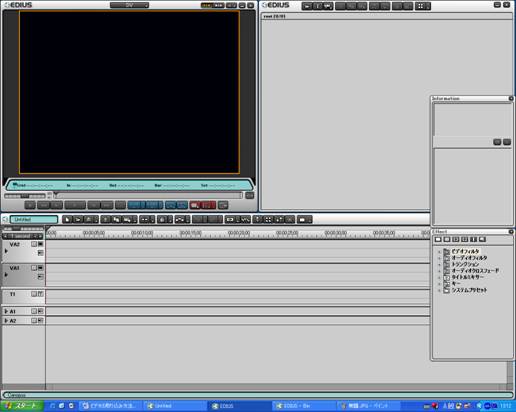The height and width of the screenshot is (412, 516).
Task: Expand the A2 audio track
Action: tap(6, 320)
